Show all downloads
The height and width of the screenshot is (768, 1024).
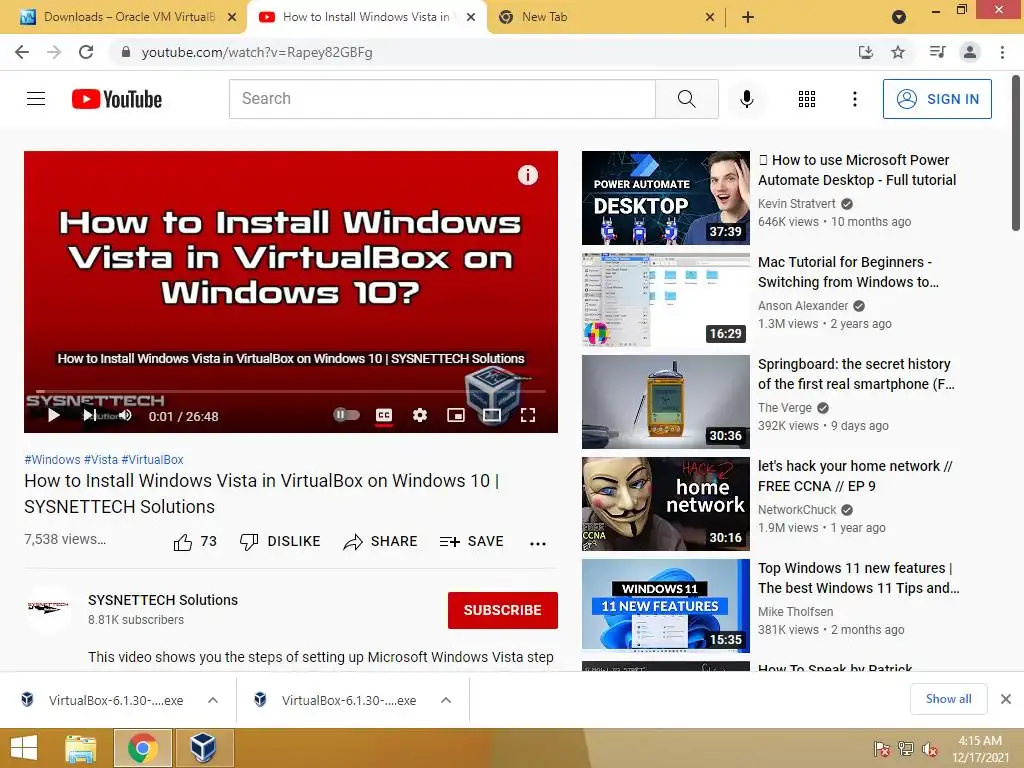948,699
